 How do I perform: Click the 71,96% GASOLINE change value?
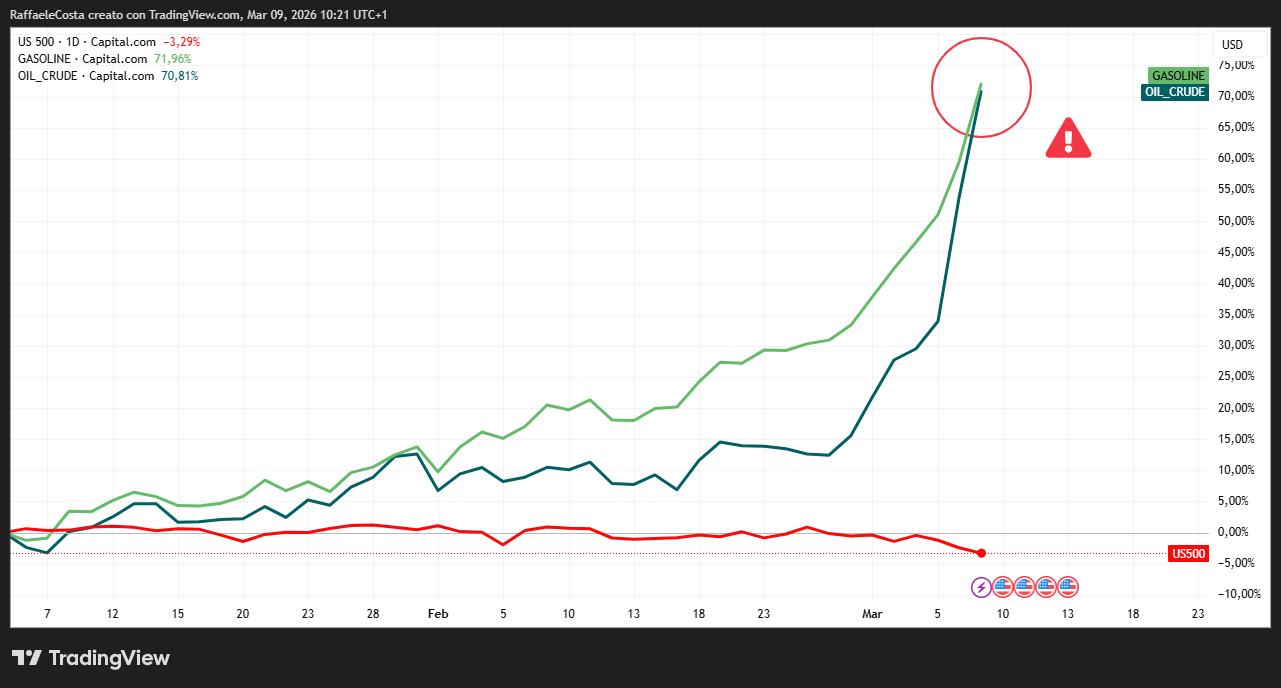tap(172, 59)
